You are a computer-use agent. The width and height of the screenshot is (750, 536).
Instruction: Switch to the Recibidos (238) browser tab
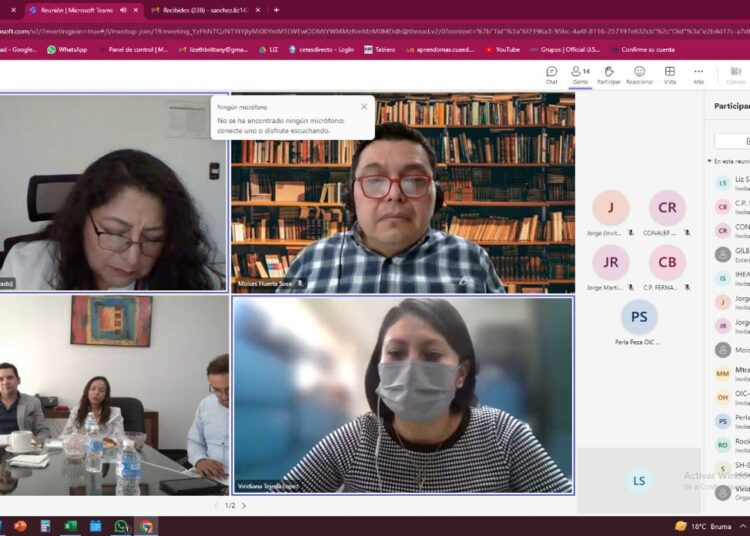[x=198, y=10]
